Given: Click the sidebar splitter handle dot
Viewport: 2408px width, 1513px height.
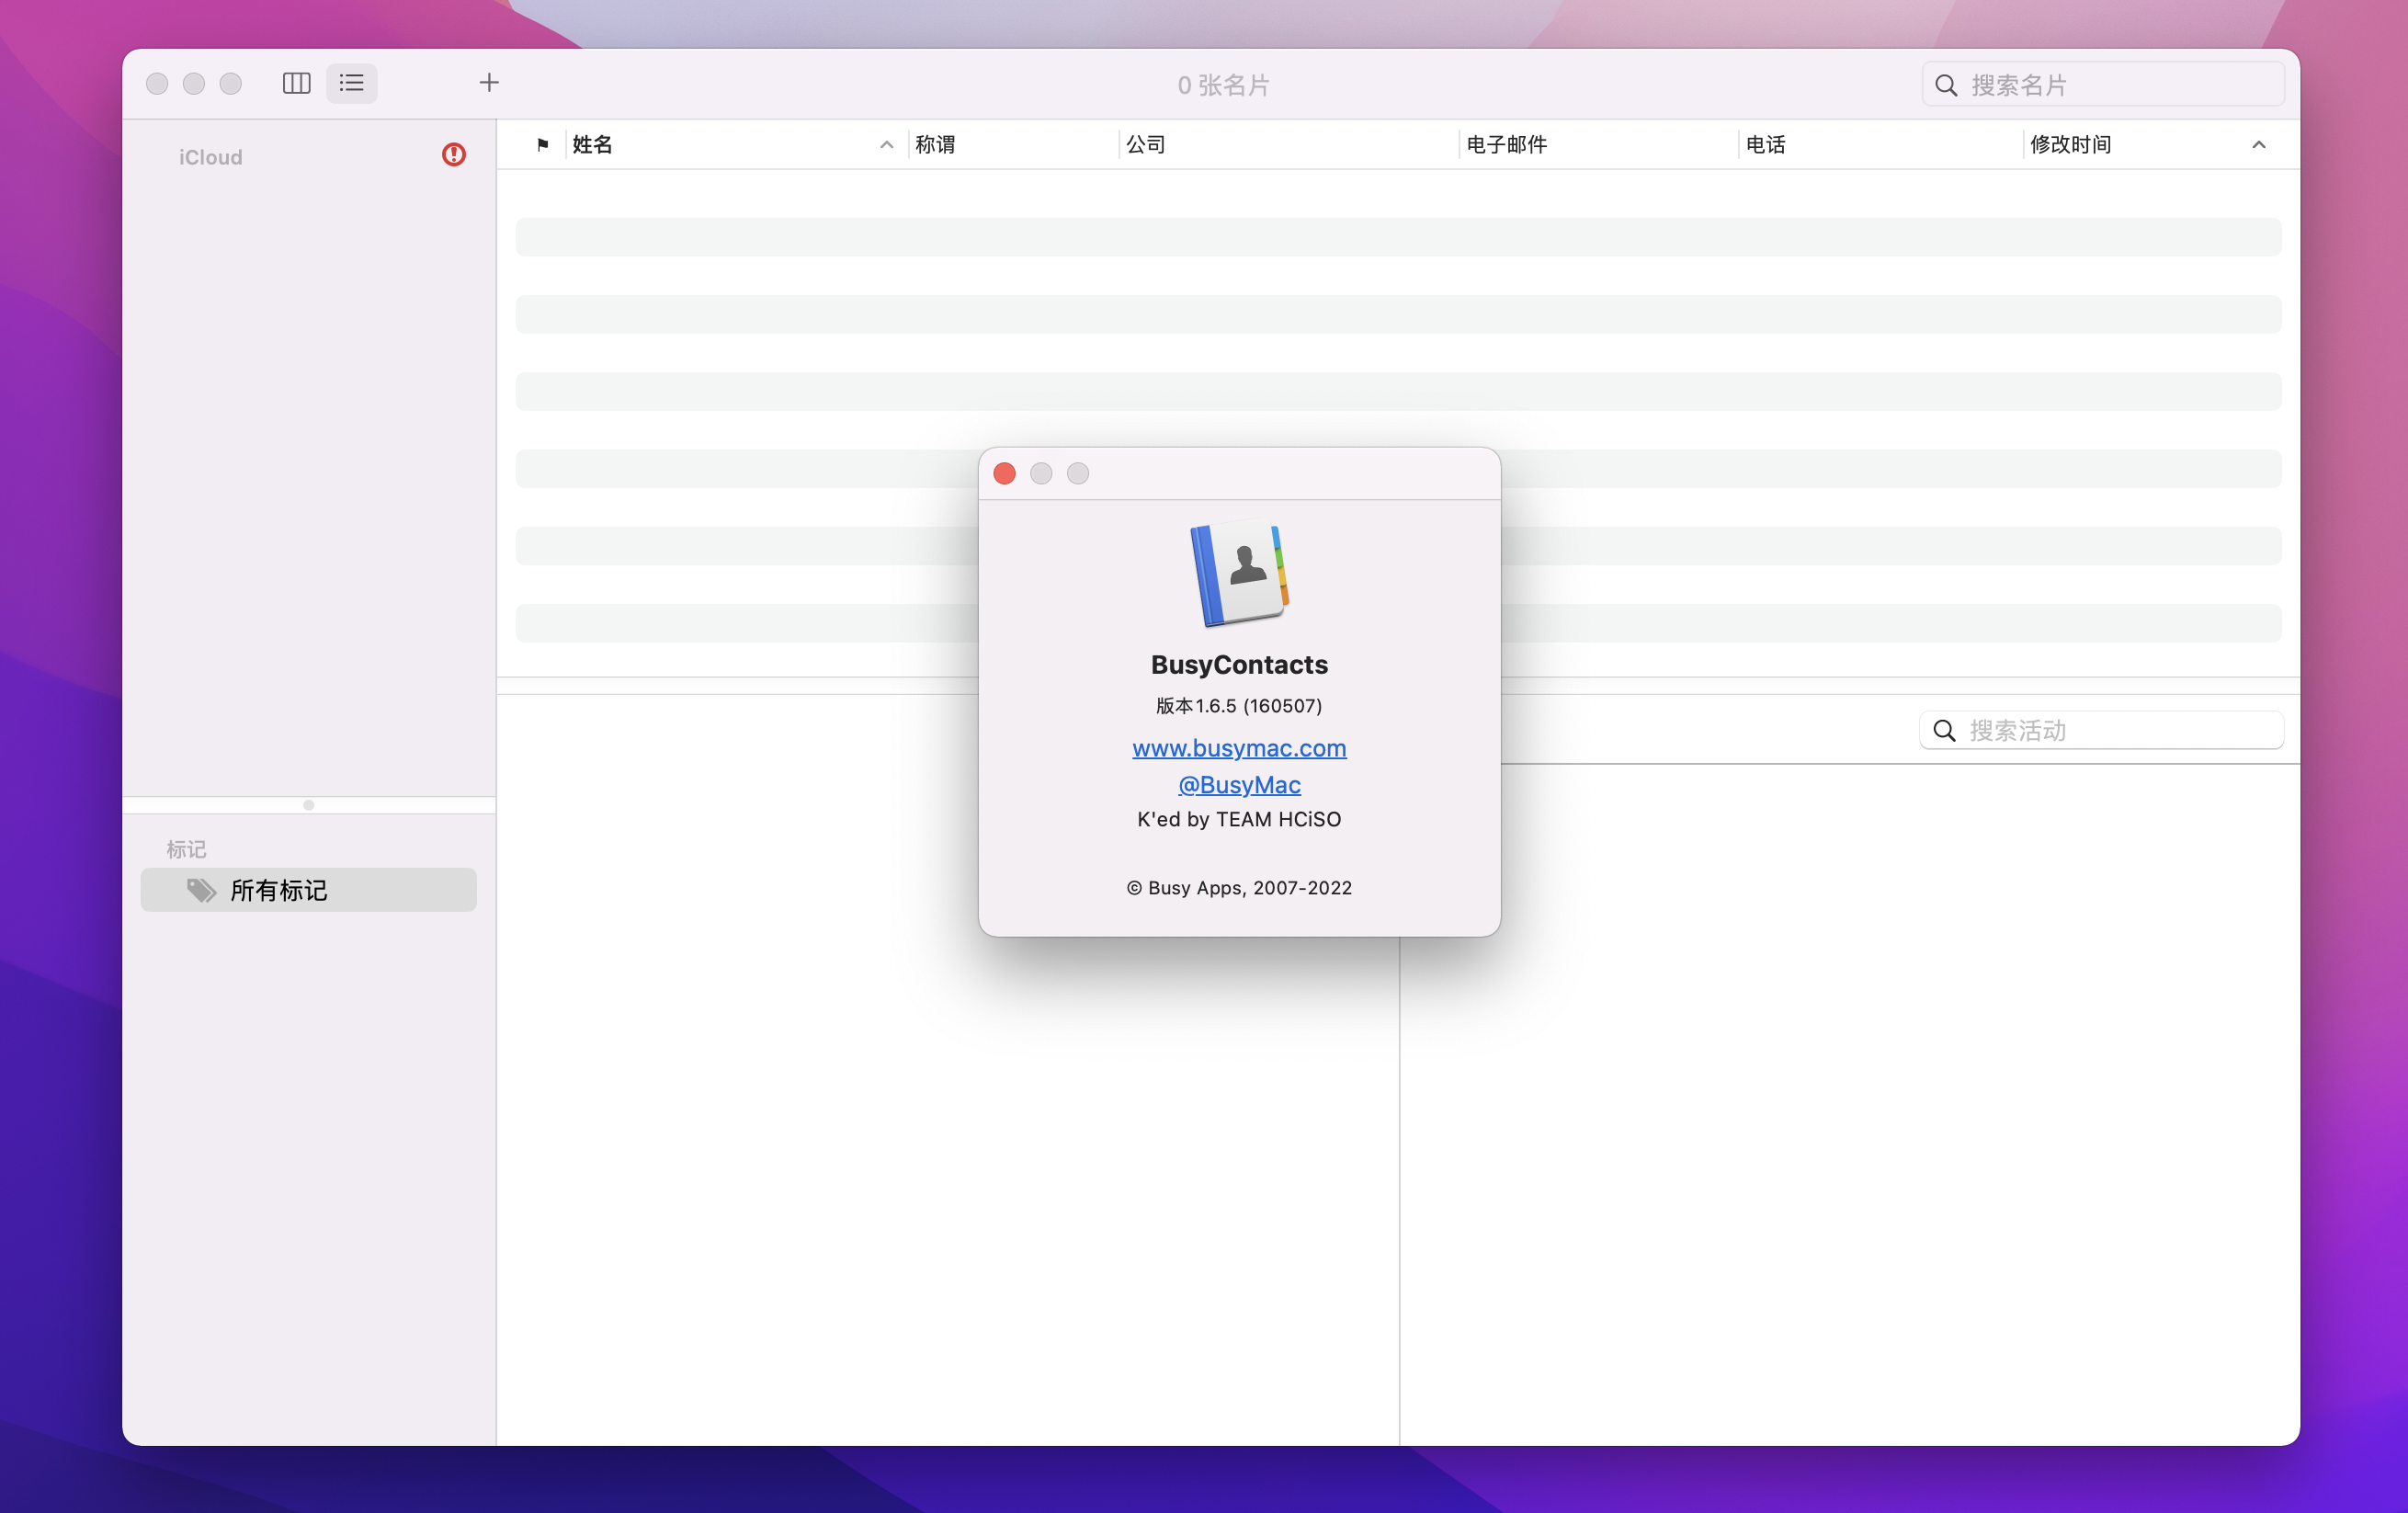Looking at the screenshot, I should [x=308, y=805].
